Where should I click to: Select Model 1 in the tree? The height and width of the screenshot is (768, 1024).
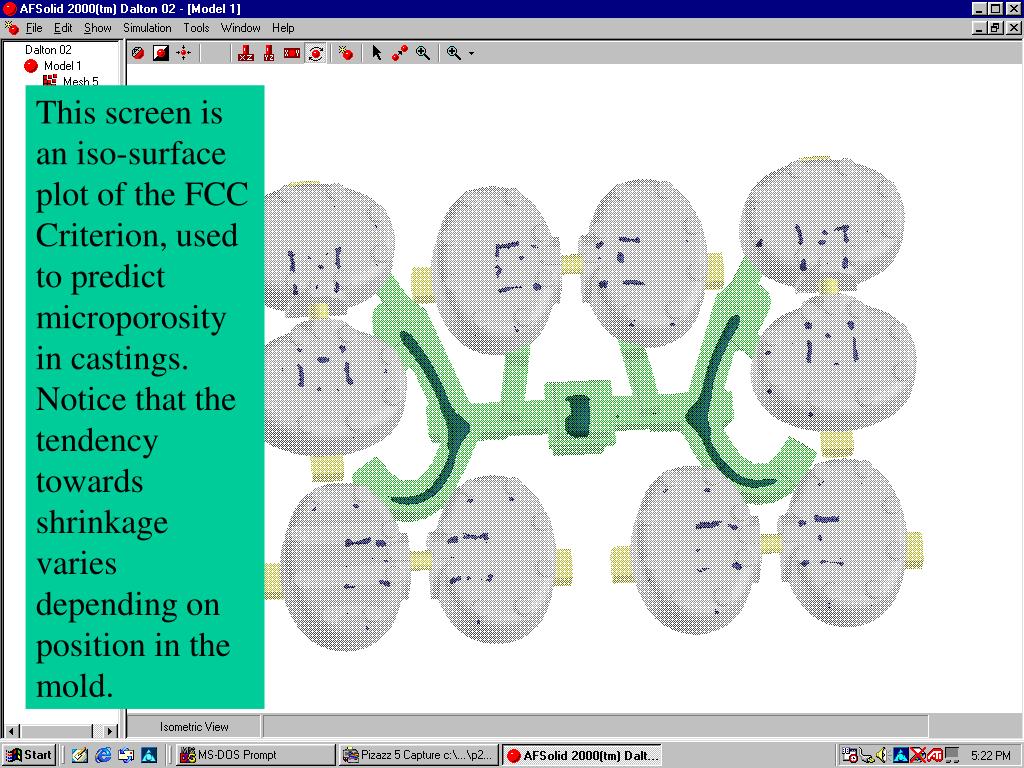[62, 66]
